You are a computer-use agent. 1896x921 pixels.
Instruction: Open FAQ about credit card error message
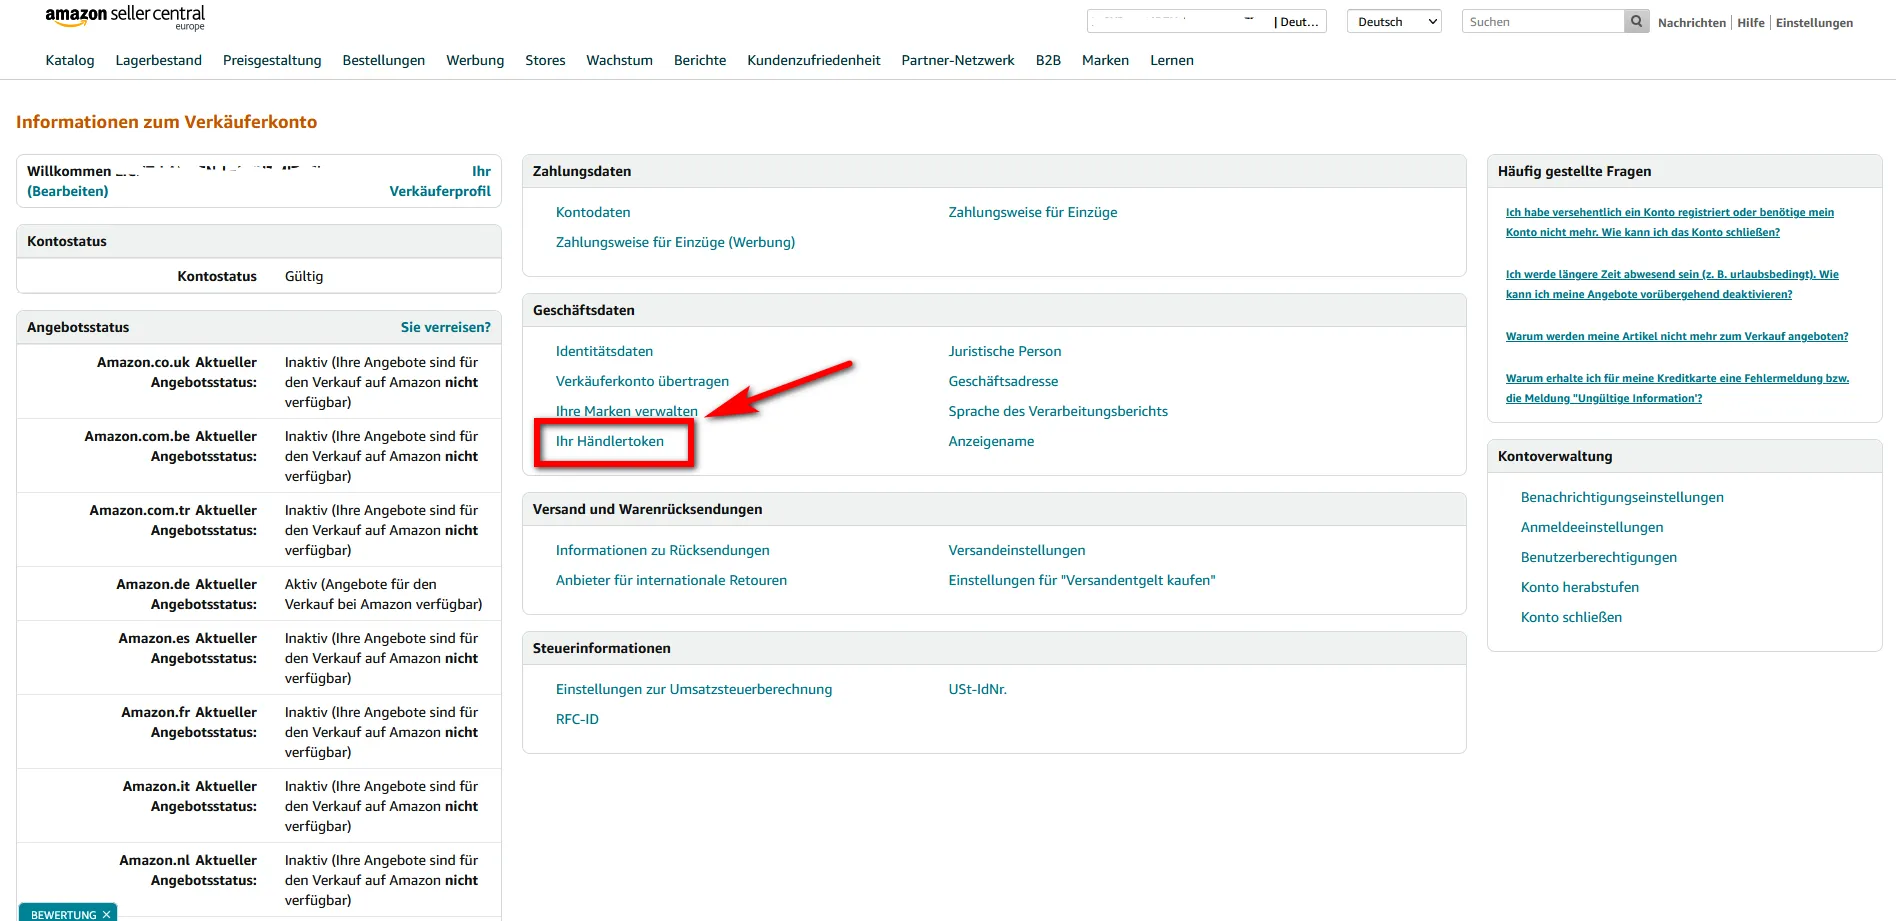tap(1677, 388)
